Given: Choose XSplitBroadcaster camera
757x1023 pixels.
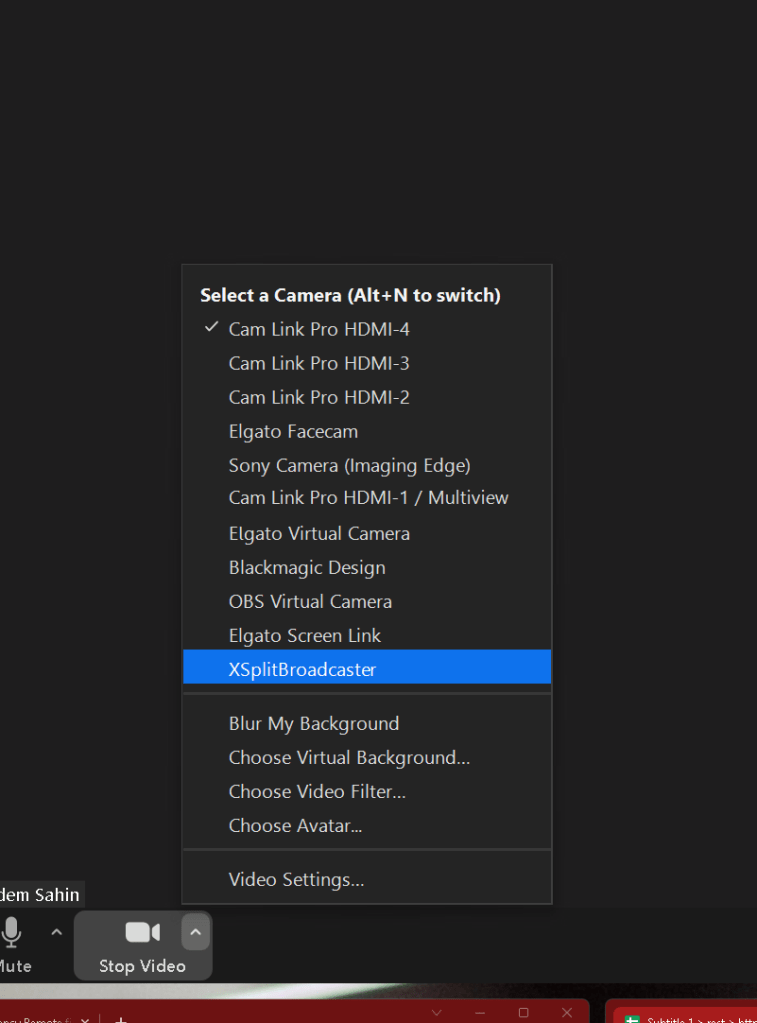Looking at the screenshot, I should 367,667.
